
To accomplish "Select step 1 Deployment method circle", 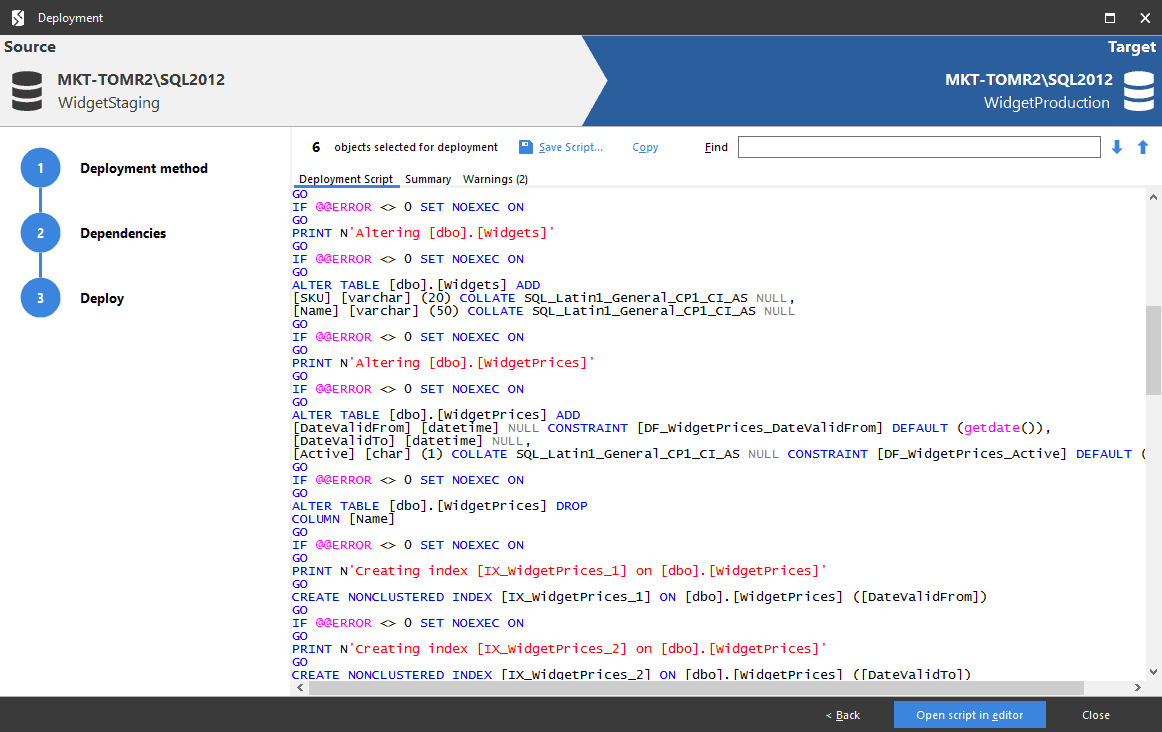I will [x=40, y=168].
